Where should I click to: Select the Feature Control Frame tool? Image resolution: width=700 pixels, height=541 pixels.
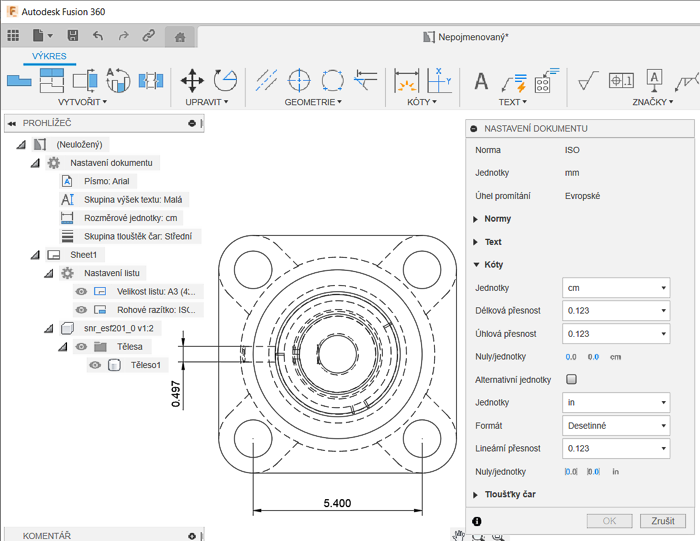click(x=621, y=81)
